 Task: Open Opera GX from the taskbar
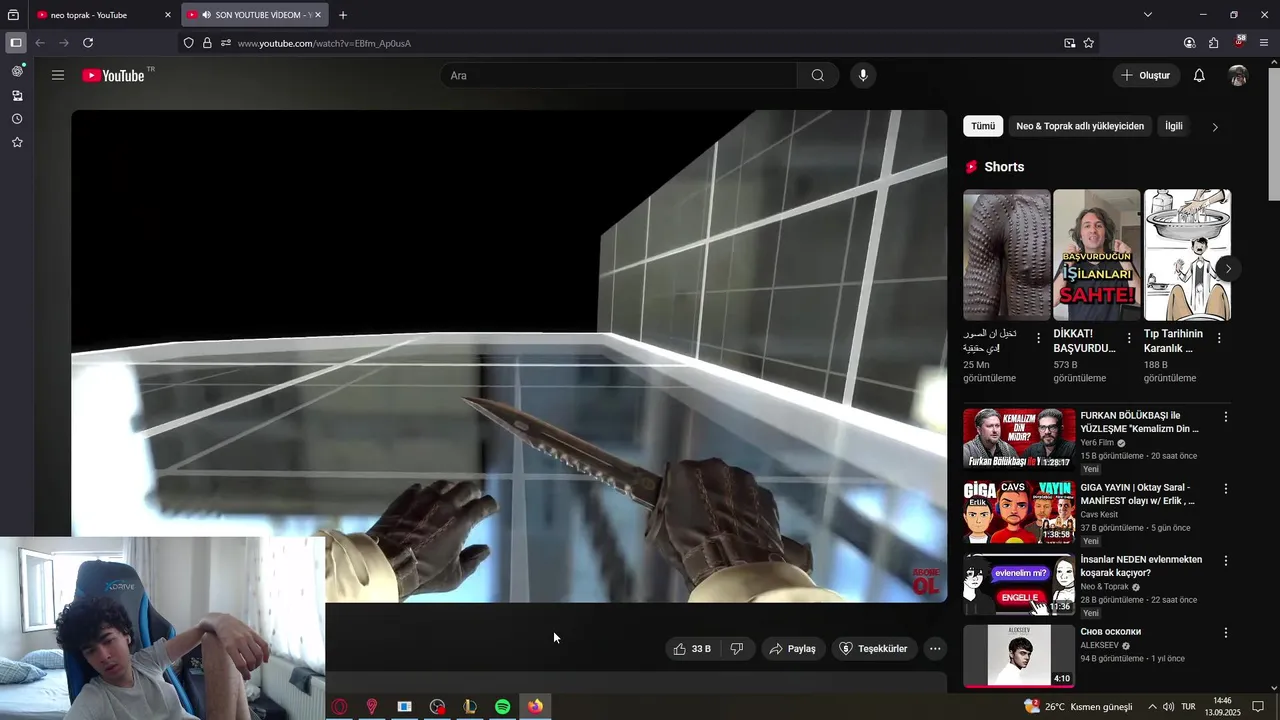click(x=340, y=707)
